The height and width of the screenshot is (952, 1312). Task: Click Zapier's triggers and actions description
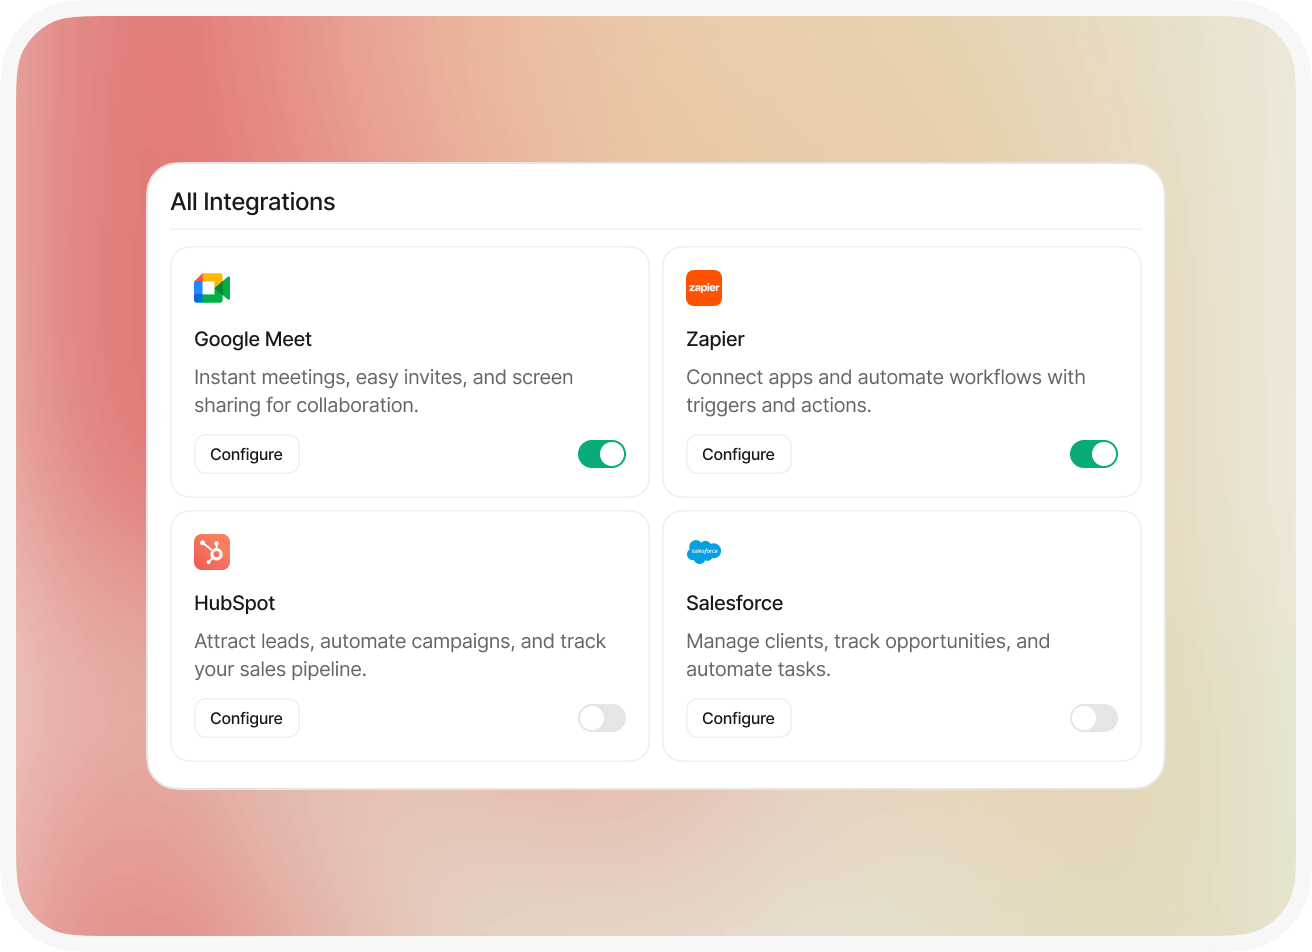(x=885, y=391)
